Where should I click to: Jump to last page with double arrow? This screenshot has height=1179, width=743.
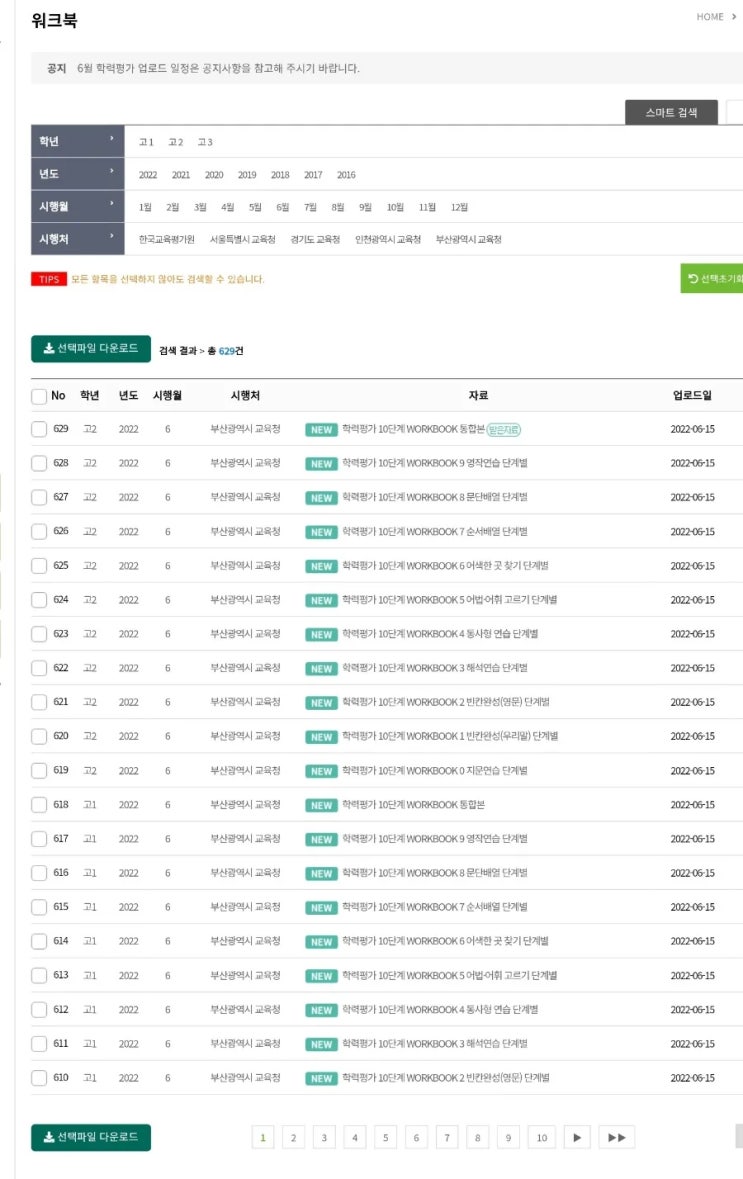coord(617,1138)
